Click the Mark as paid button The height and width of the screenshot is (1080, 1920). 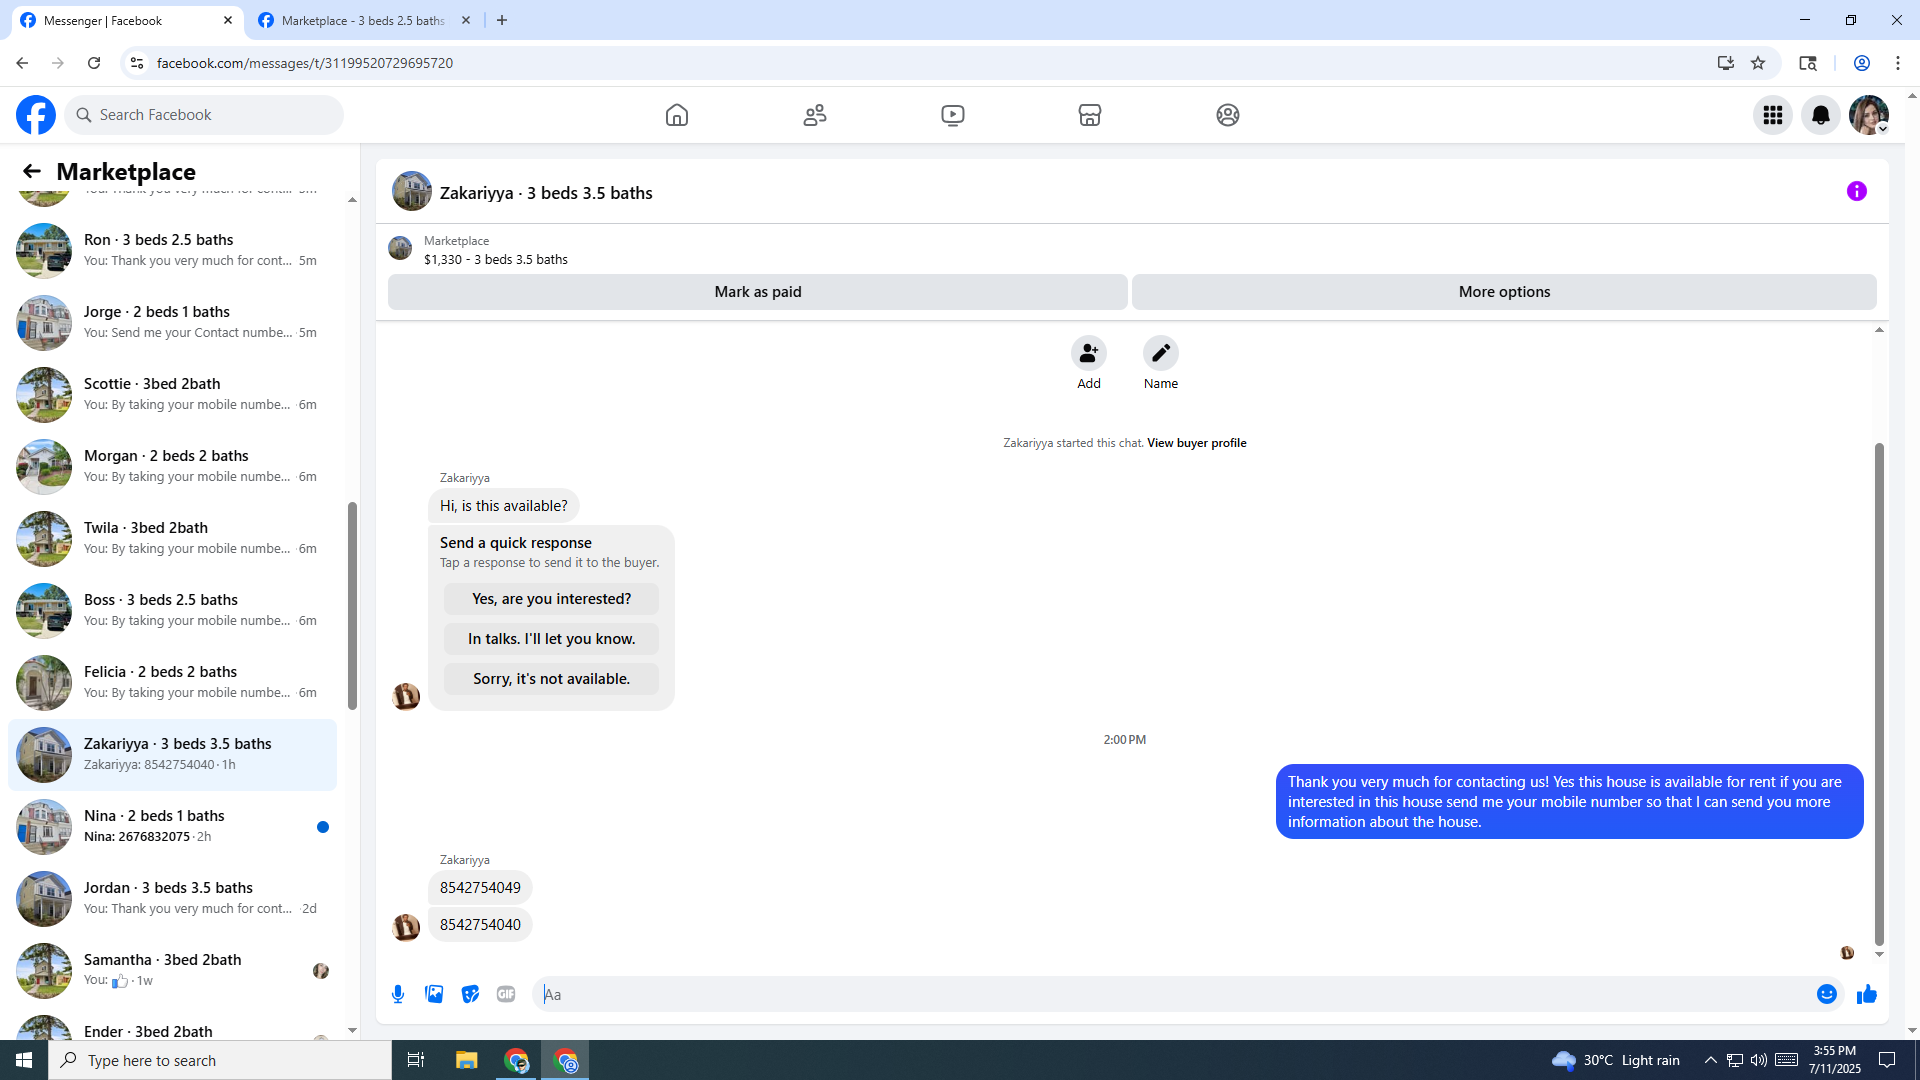coord(758,292)
